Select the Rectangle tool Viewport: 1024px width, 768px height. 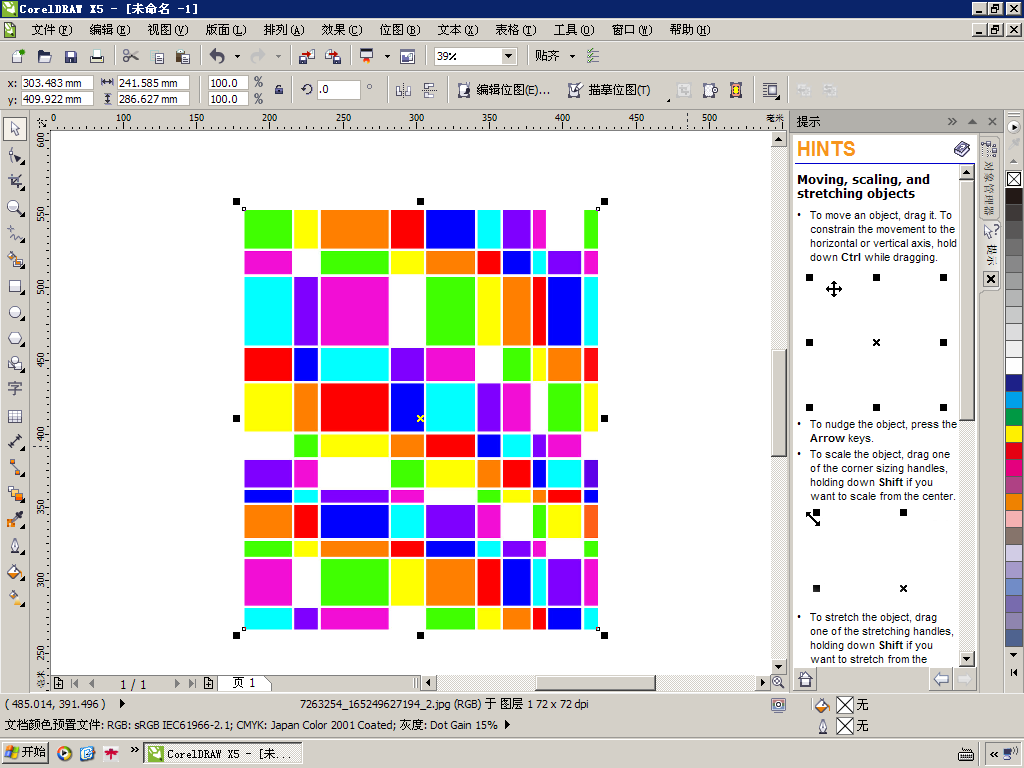click(x=15, y=287)
